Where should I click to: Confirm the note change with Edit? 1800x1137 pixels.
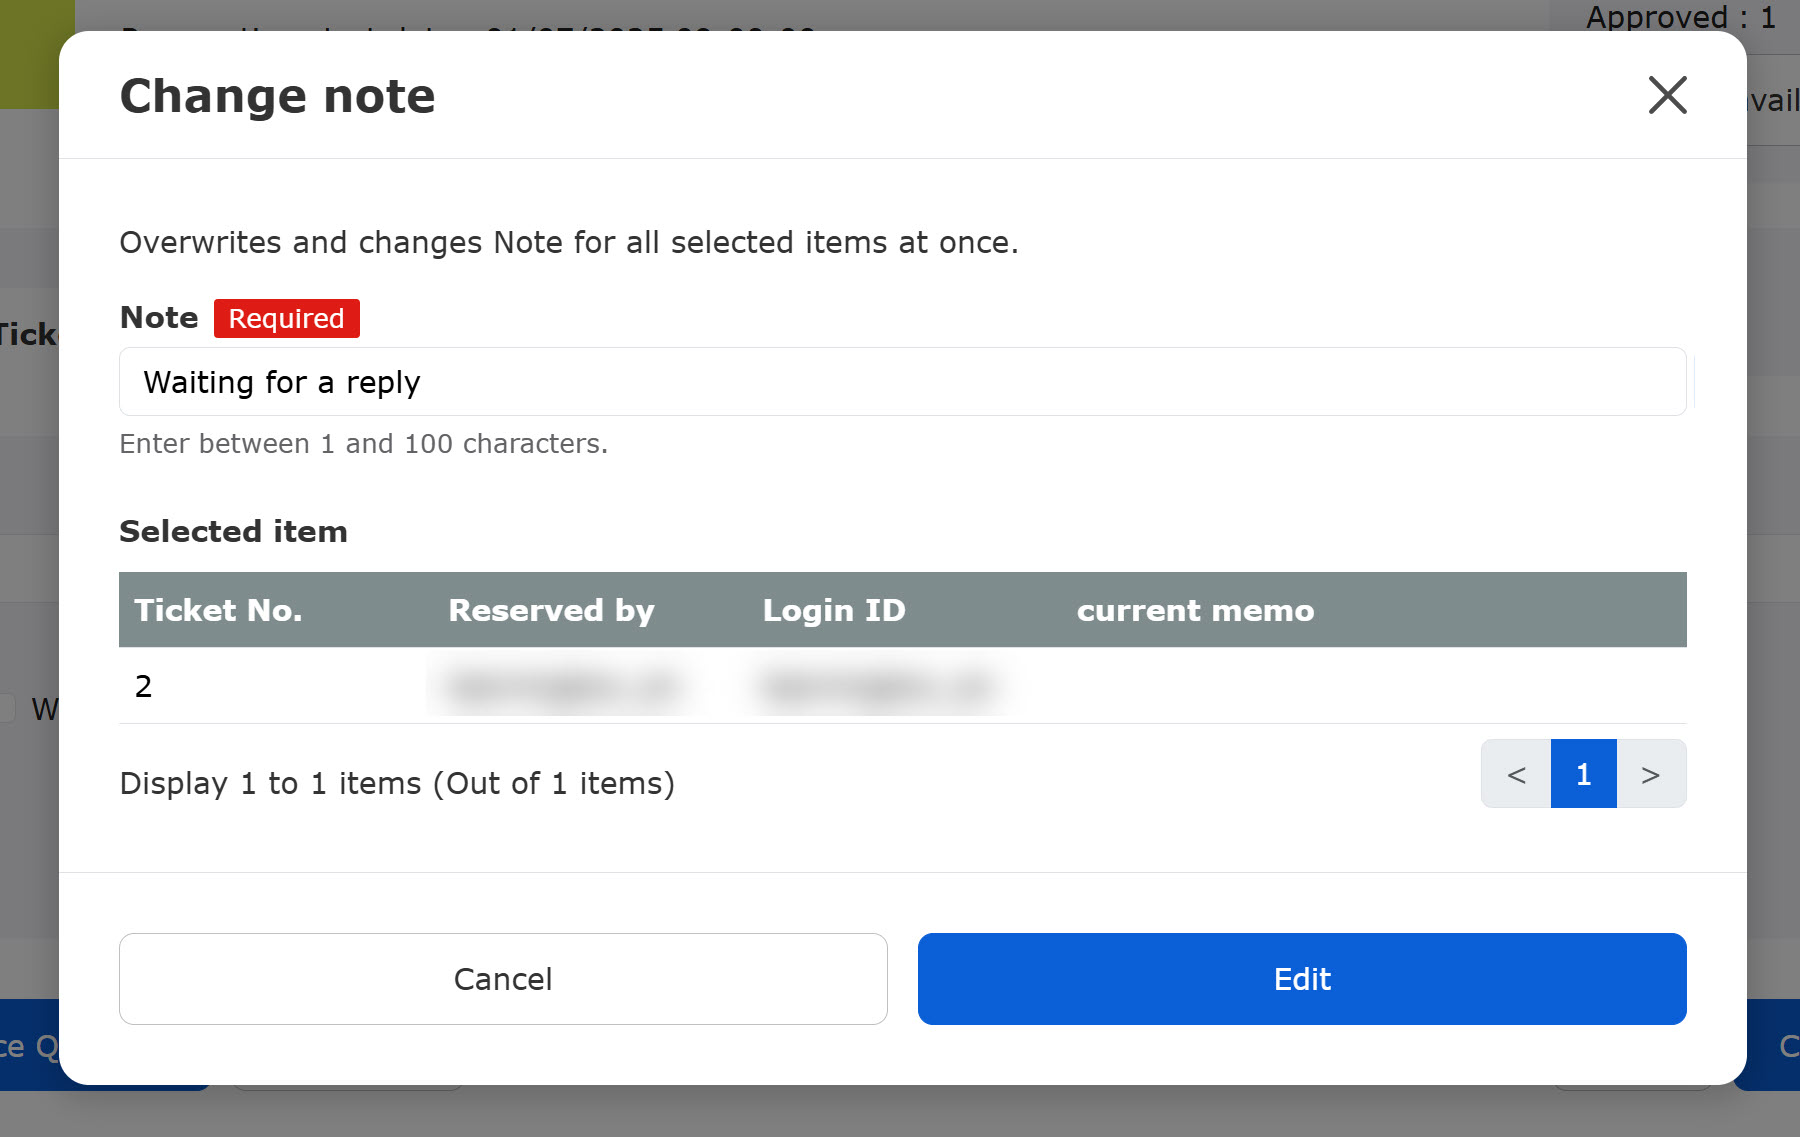(x=1302, y=979)
